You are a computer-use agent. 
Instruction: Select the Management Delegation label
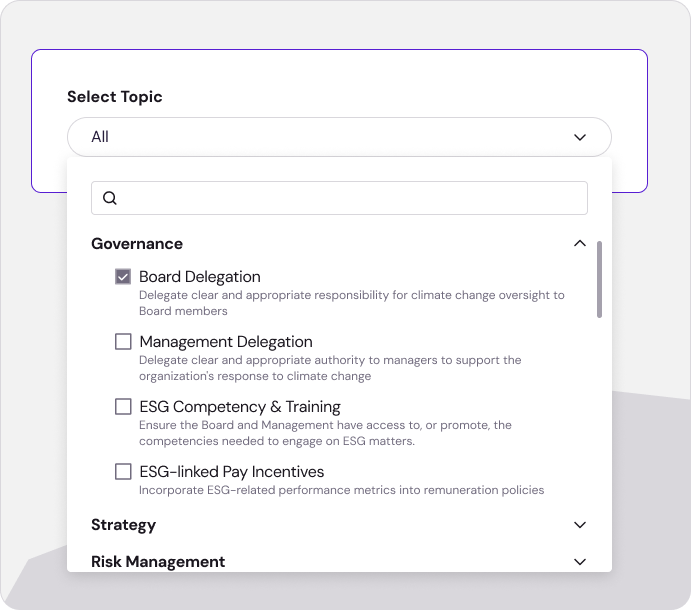point(226,342)
